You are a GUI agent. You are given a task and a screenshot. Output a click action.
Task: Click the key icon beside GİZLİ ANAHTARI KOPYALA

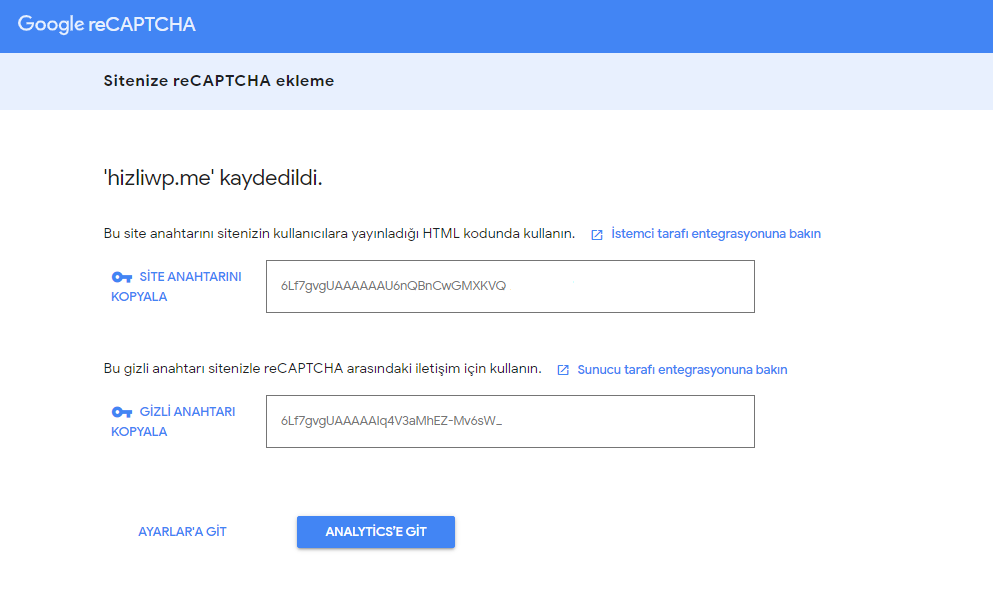coord(122,412)
